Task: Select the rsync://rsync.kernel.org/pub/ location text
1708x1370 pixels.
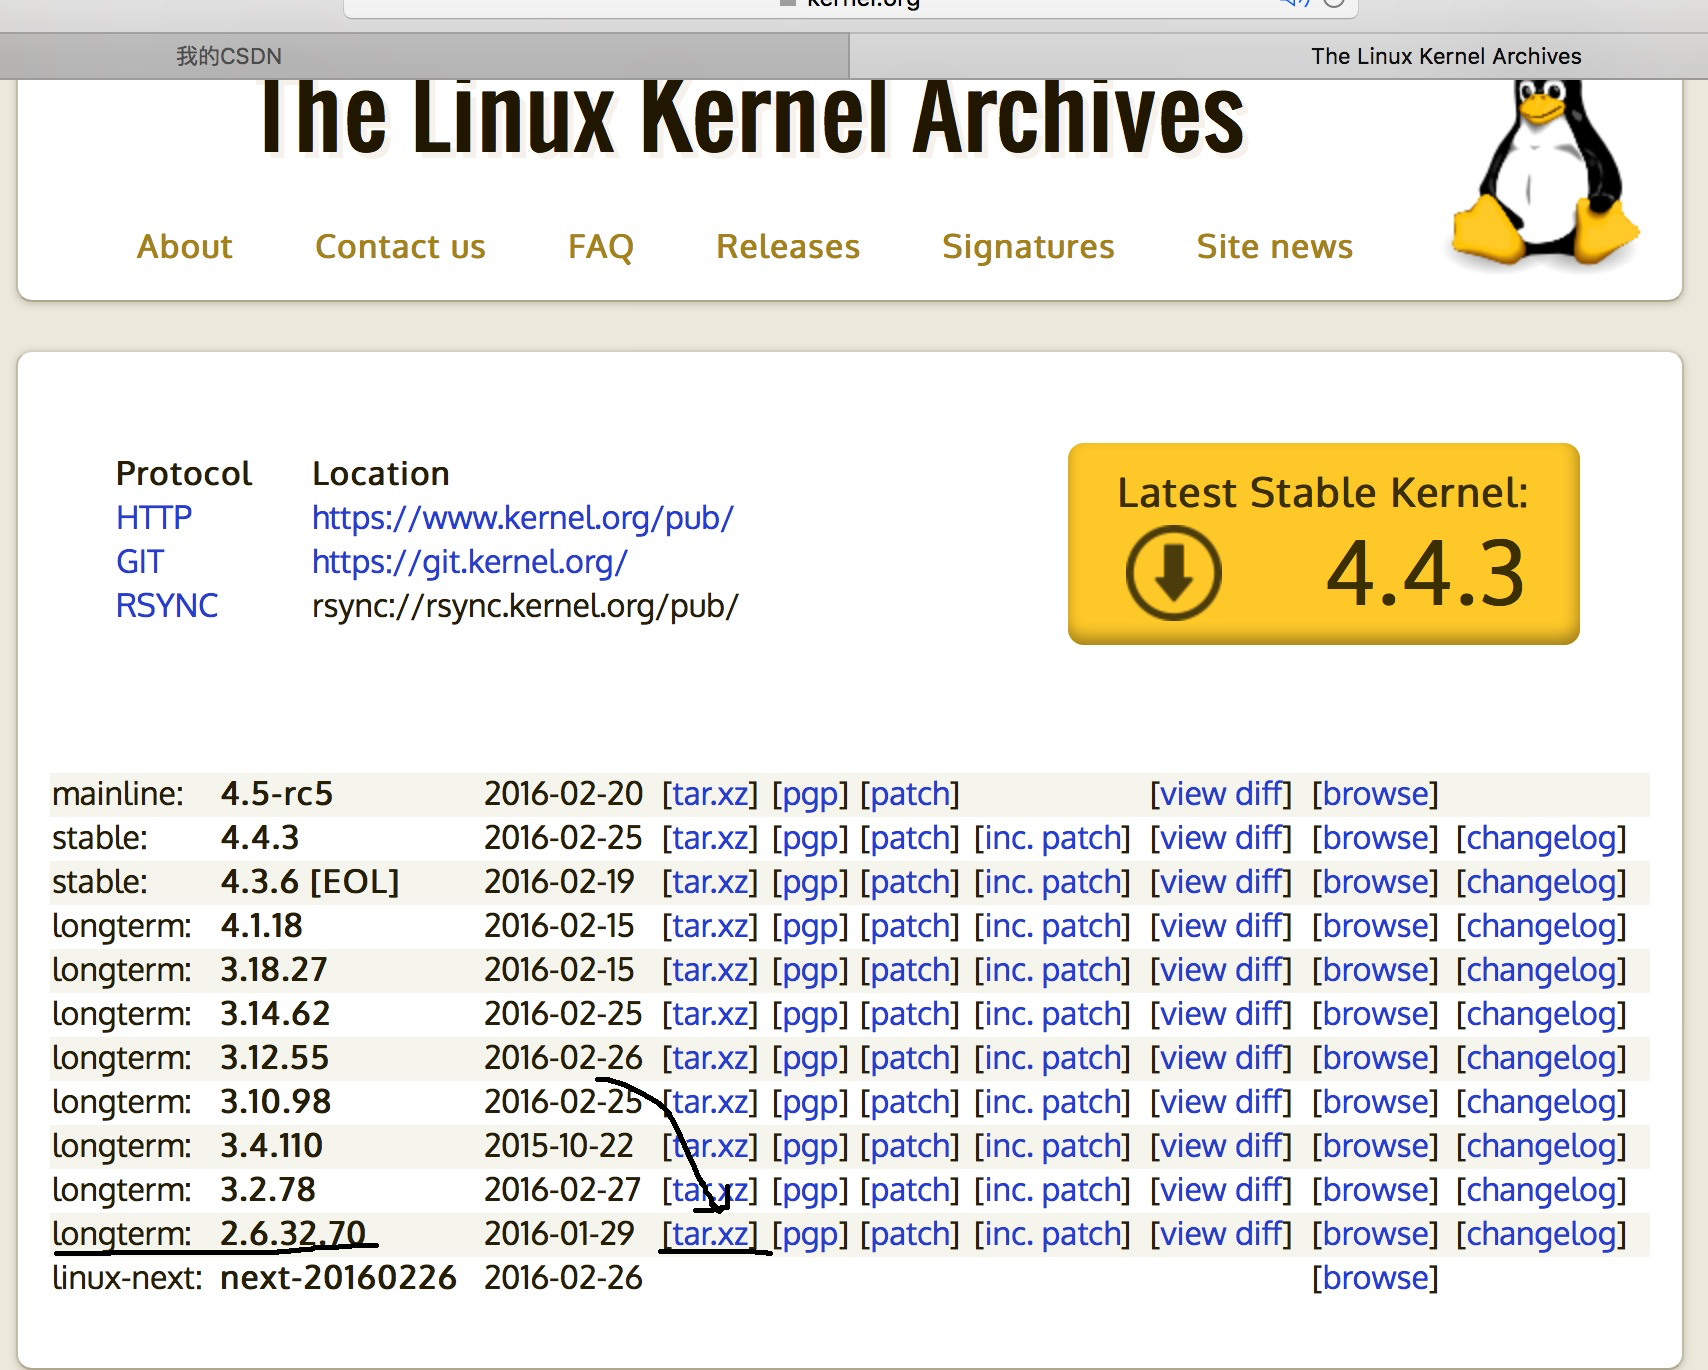Action: tap(525, 606)
